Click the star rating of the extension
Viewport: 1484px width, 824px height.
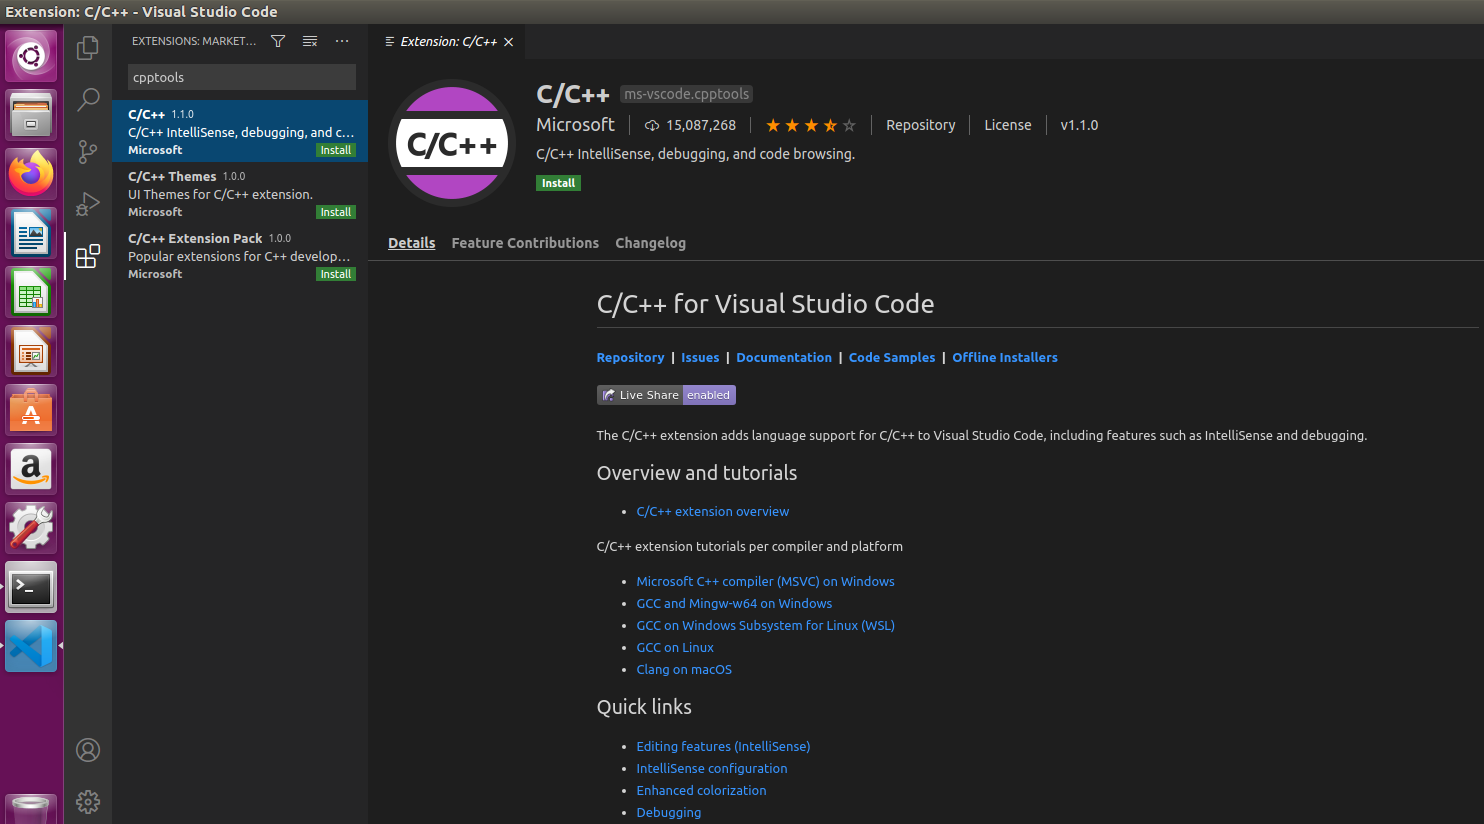pyautogui.click(x=811, y=125)
